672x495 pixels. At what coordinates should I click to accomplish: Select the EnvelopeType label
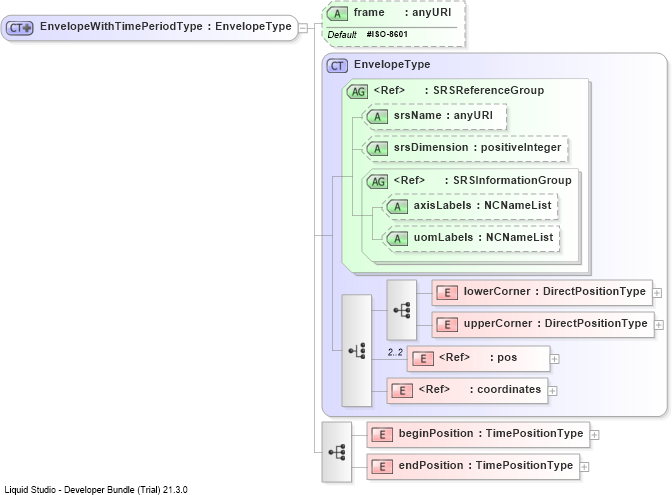[392, 64]
